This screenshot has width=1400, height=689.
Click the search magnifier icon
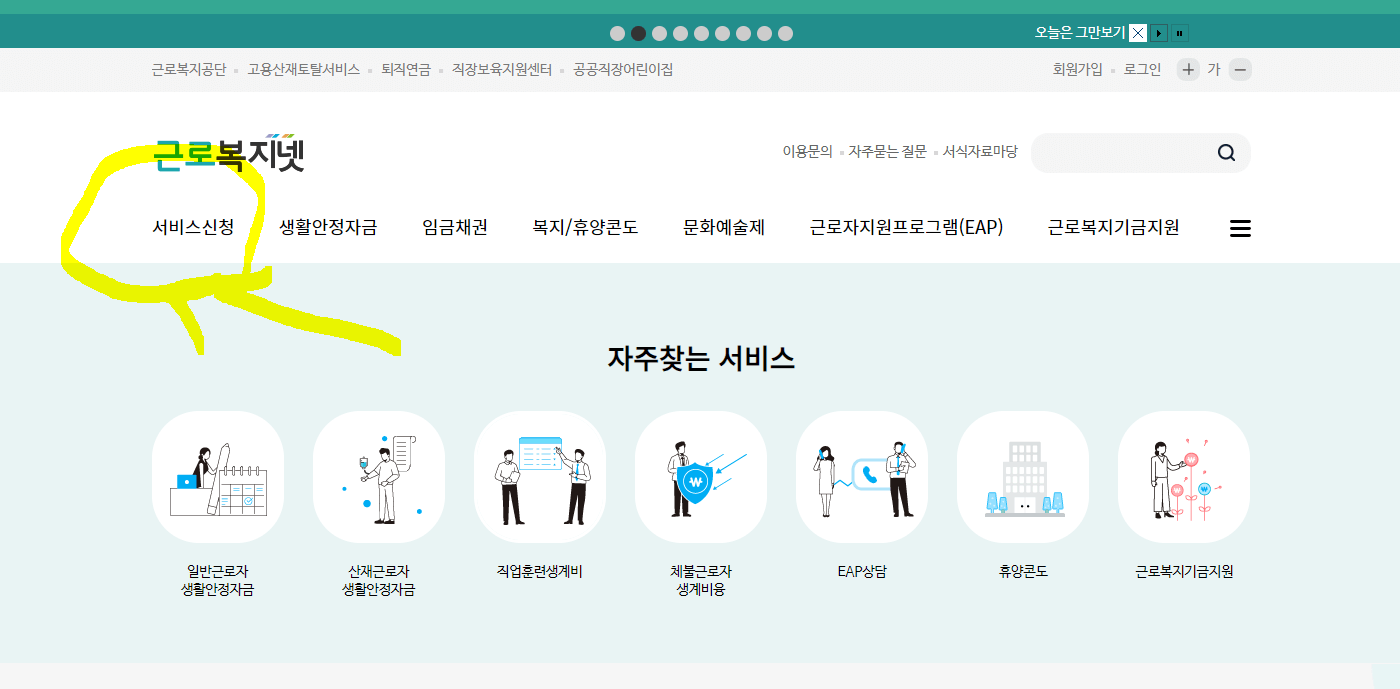1225,153
